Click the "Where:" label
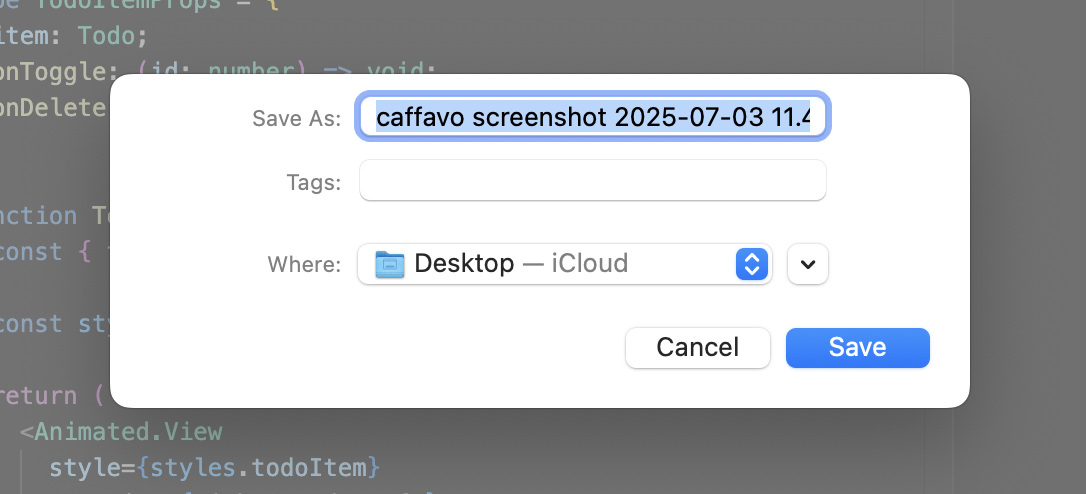 304,265
